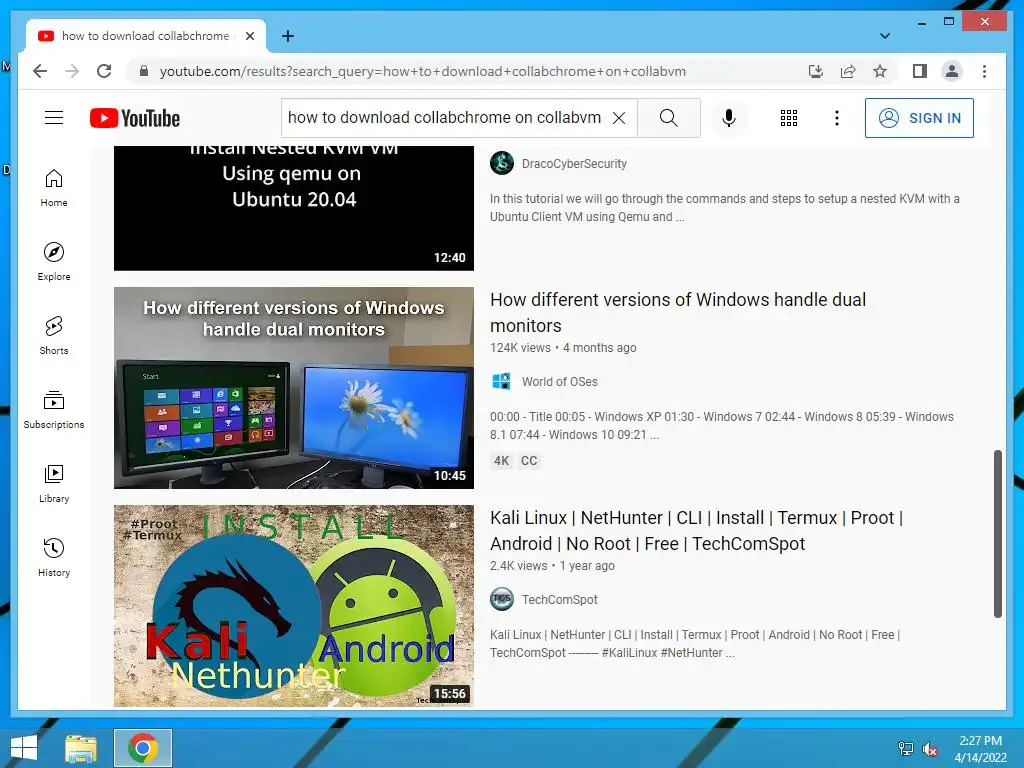Select the 'how to download collabchrome' tab
1024x768 pixels.
coord(146,36)
